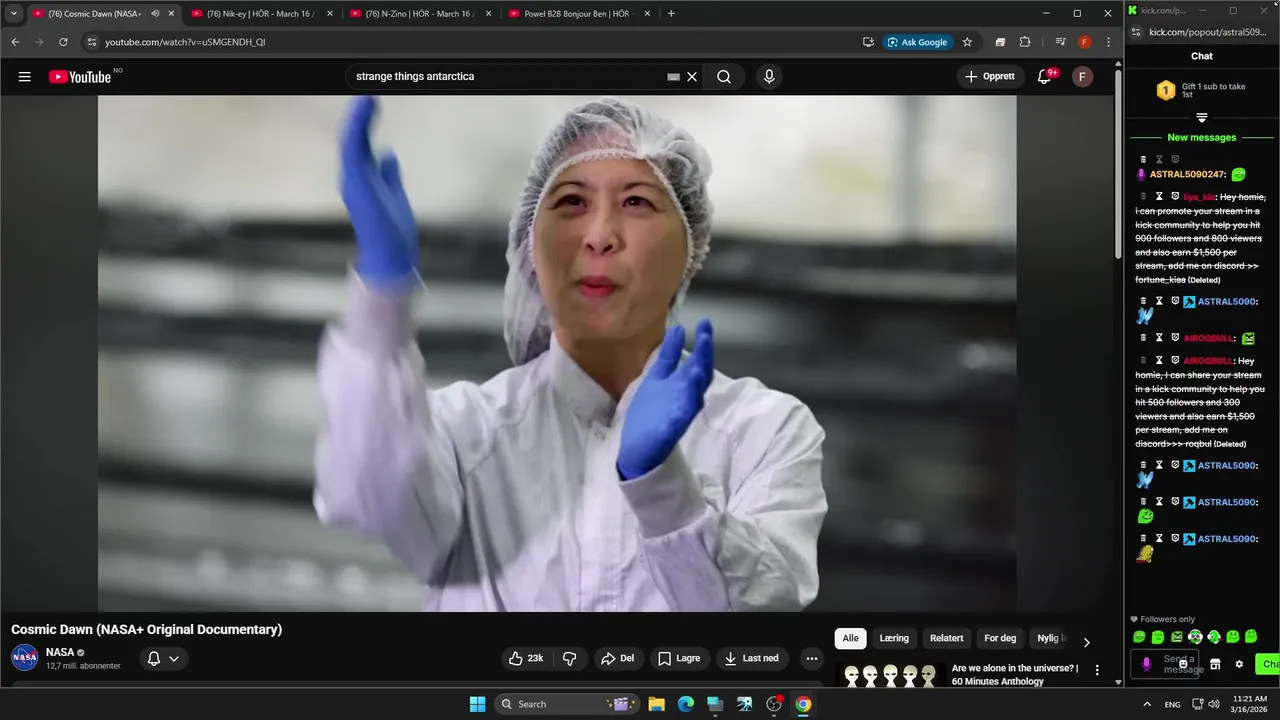Show next filter chips with arrow
Viewport: 1280px width, 720px height.
click(x=1087, y=642)
